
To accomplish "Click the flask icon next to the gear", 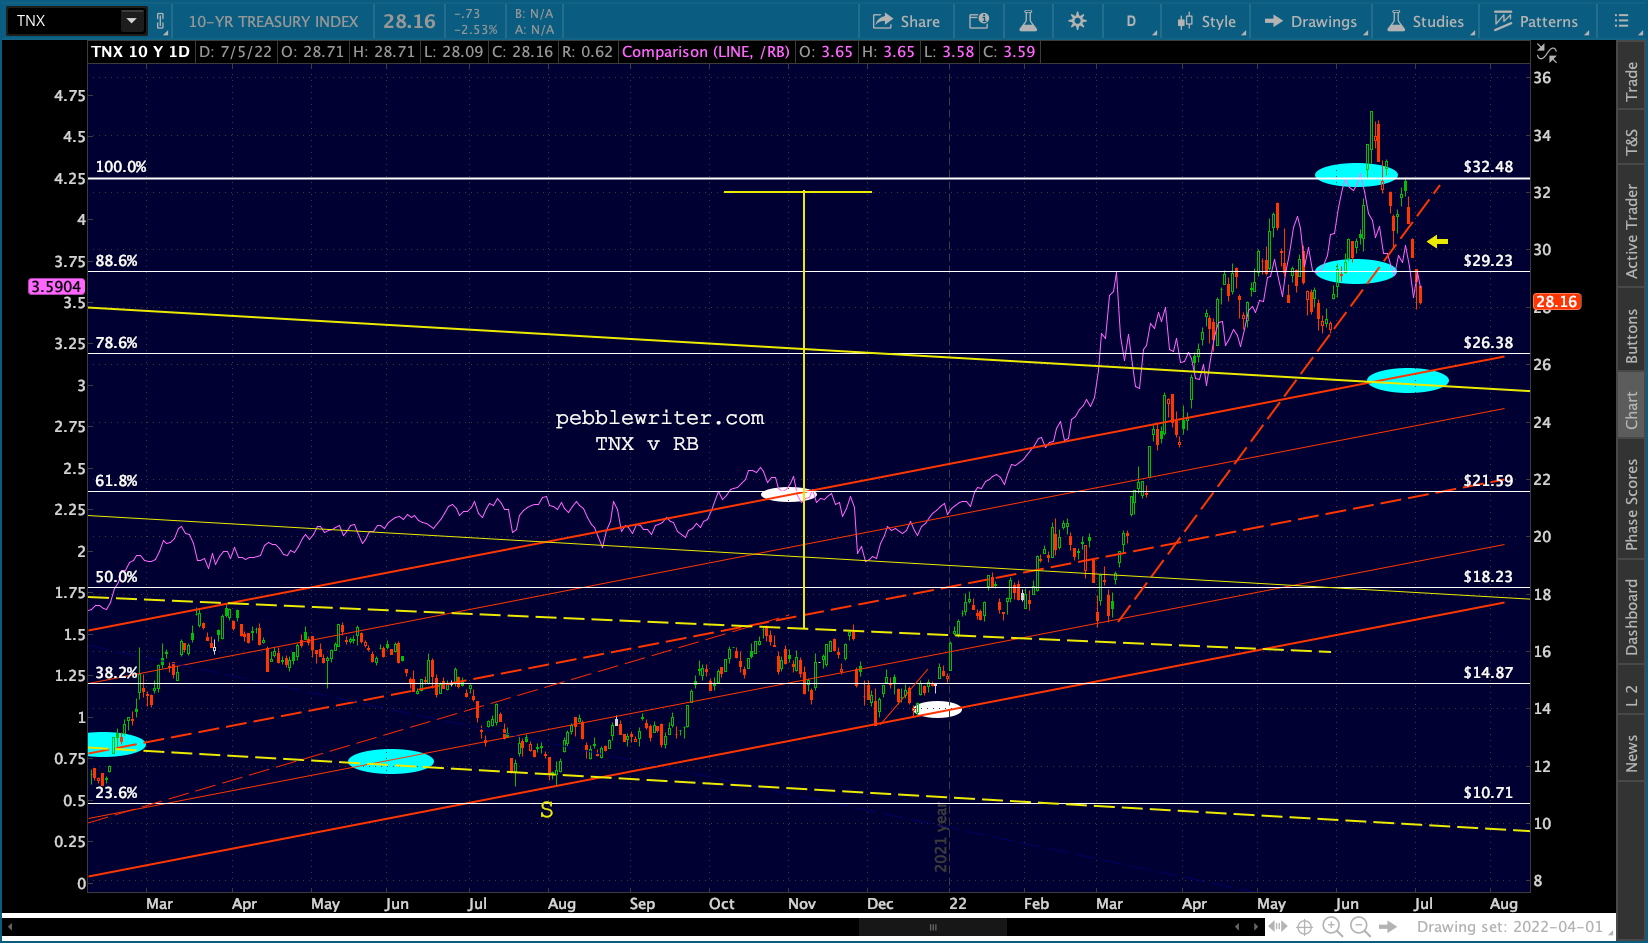I will click(x=1028, y=21).
